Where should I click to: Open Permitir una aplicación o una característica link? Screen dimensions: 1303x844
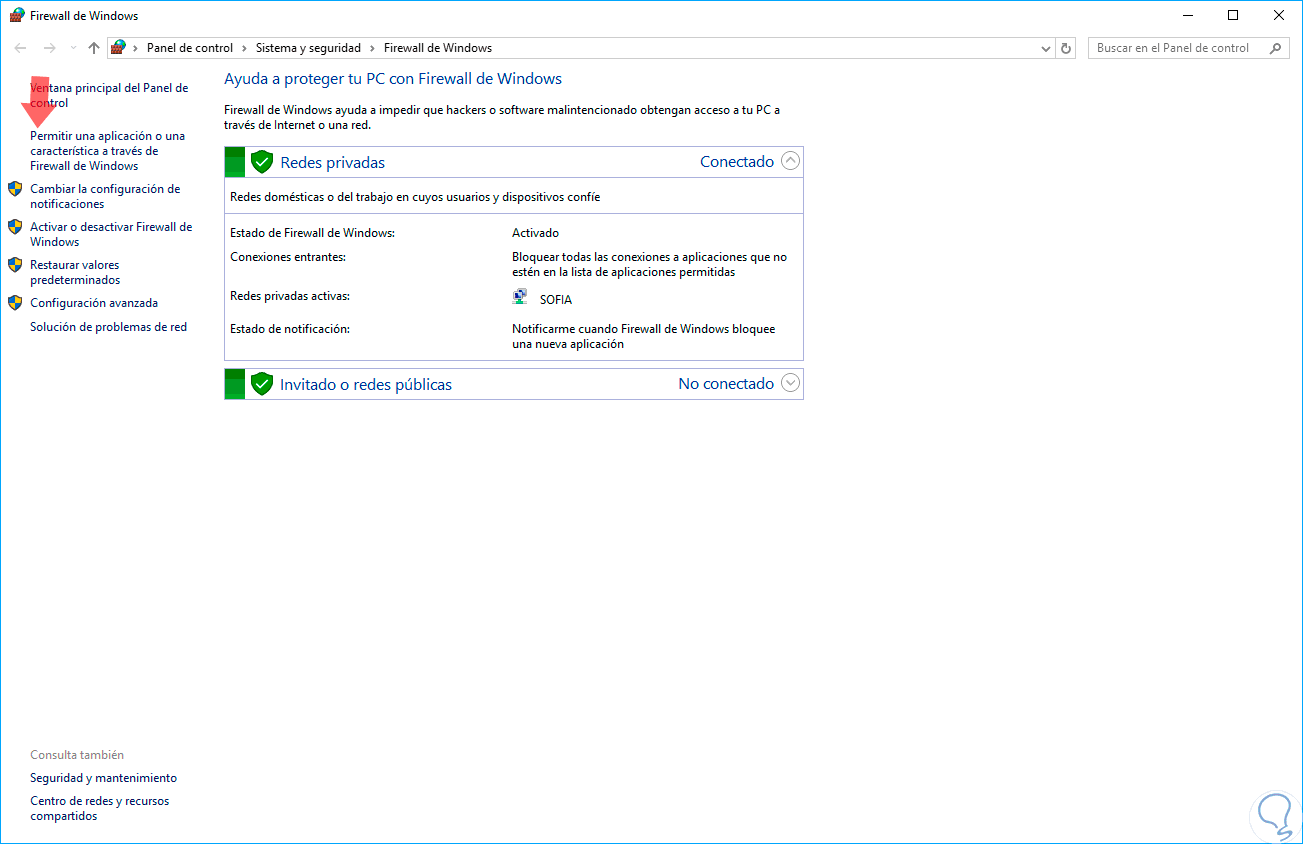click(x=107, y=151)
